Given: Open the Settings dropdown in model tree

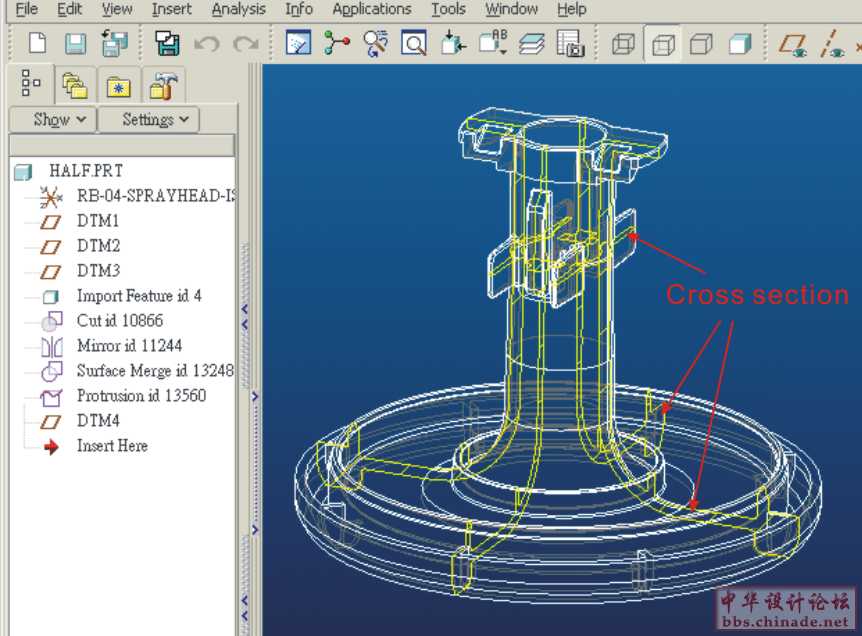Looking at the screenshot, I should point(148,119).
